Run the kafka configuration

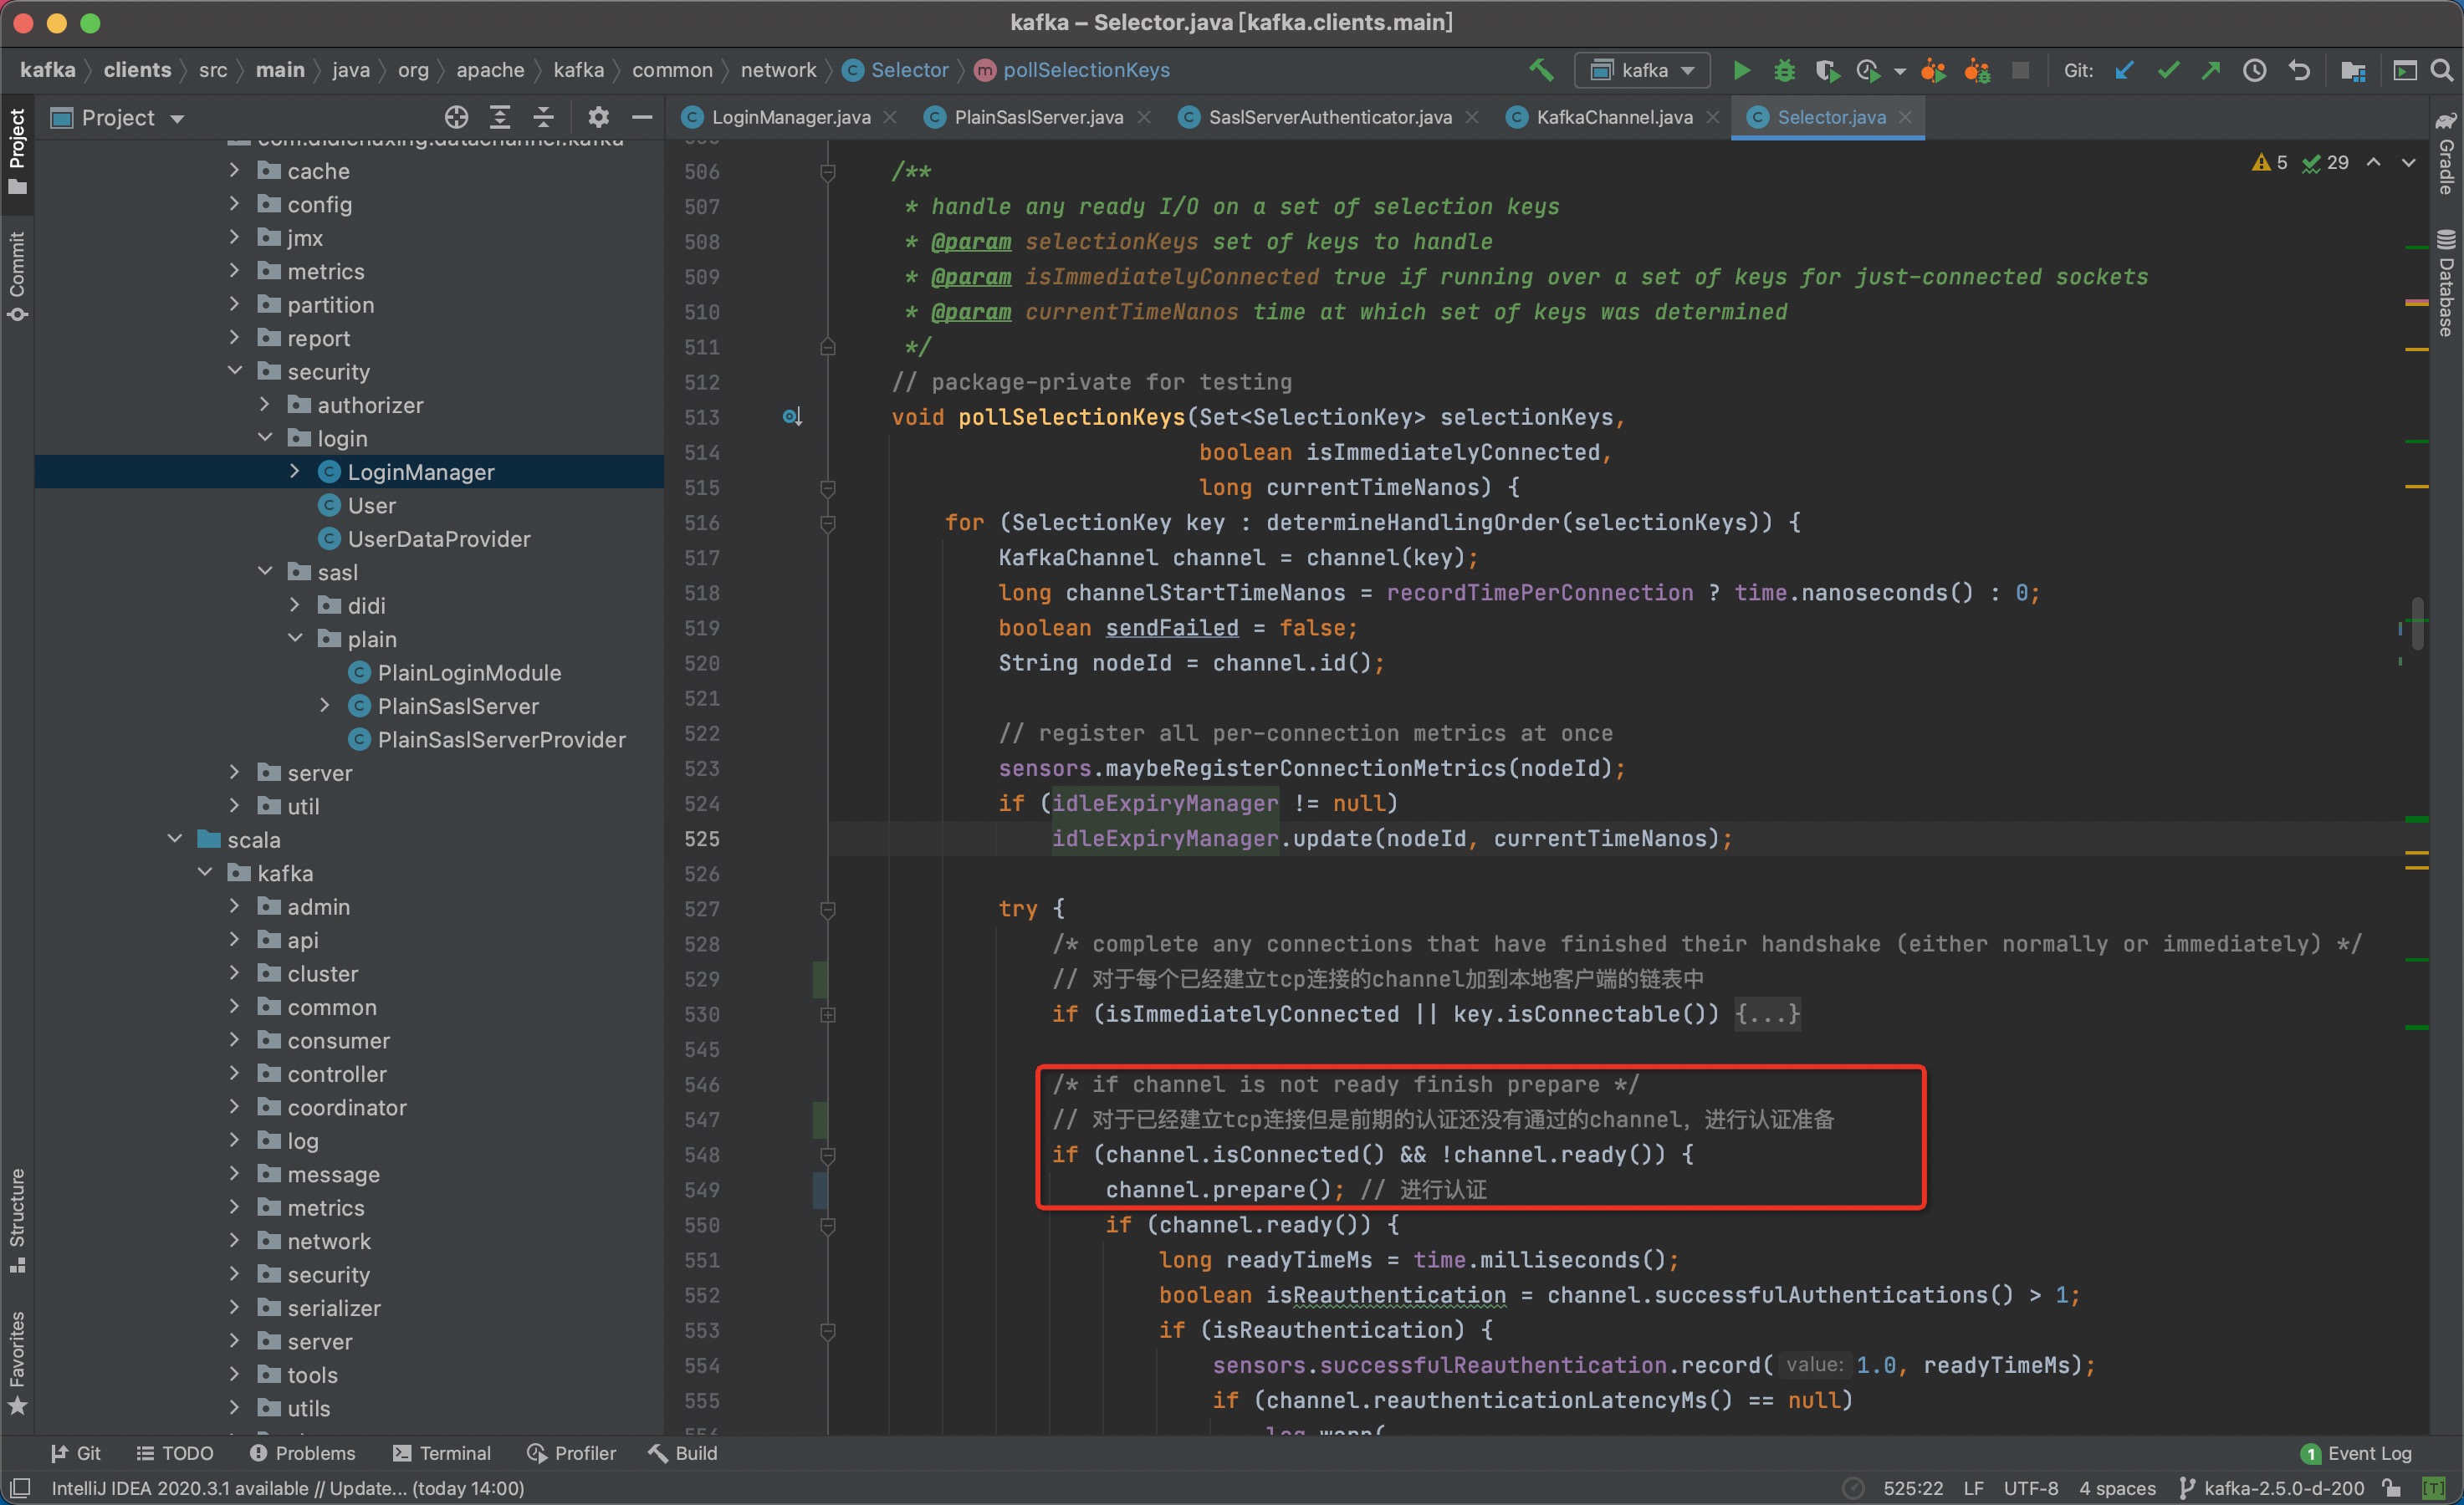pyautogui.click(x=1741, y=70)
